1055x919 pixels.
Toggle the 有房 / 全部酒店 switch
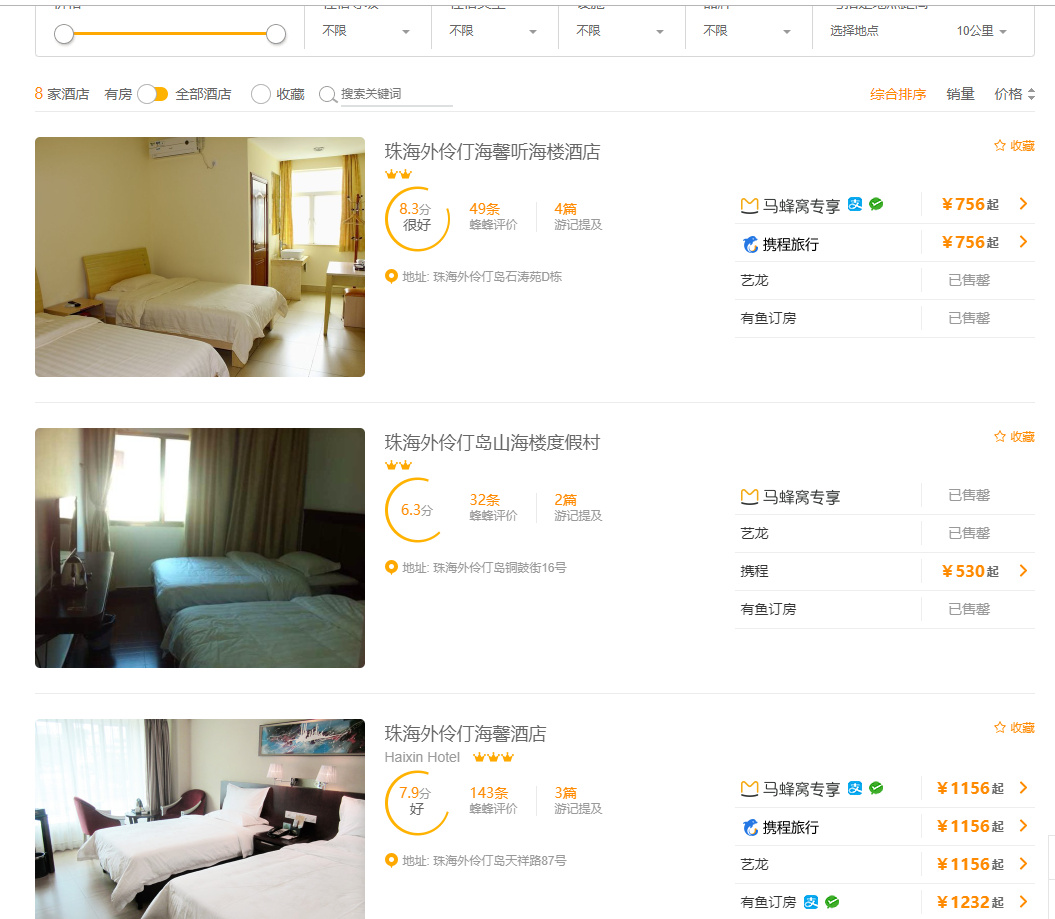pyautogui.click(x=153, y=94)
